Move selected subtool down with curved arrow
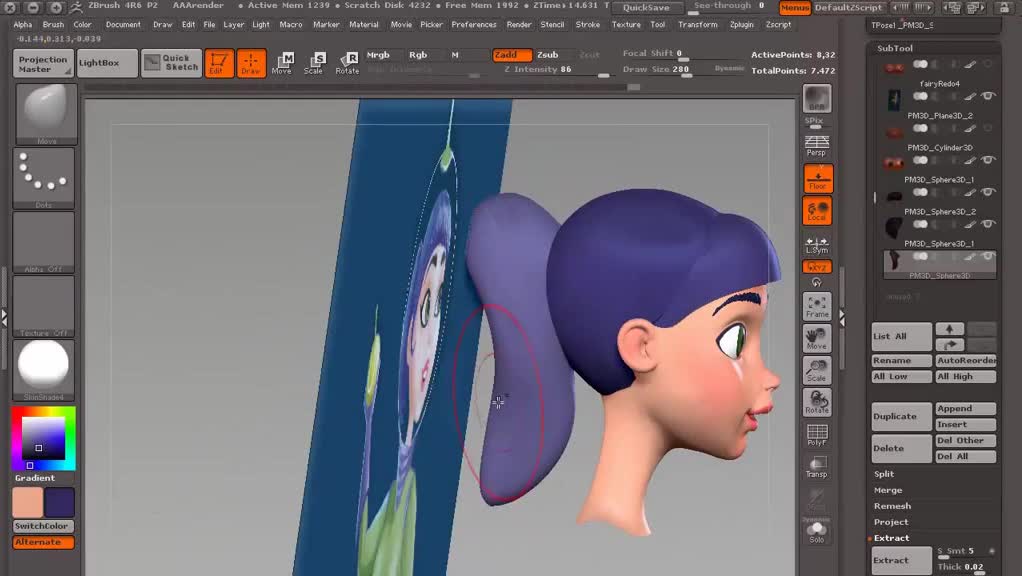This screenshot has height=576, width=1022. tap(950, 345)
